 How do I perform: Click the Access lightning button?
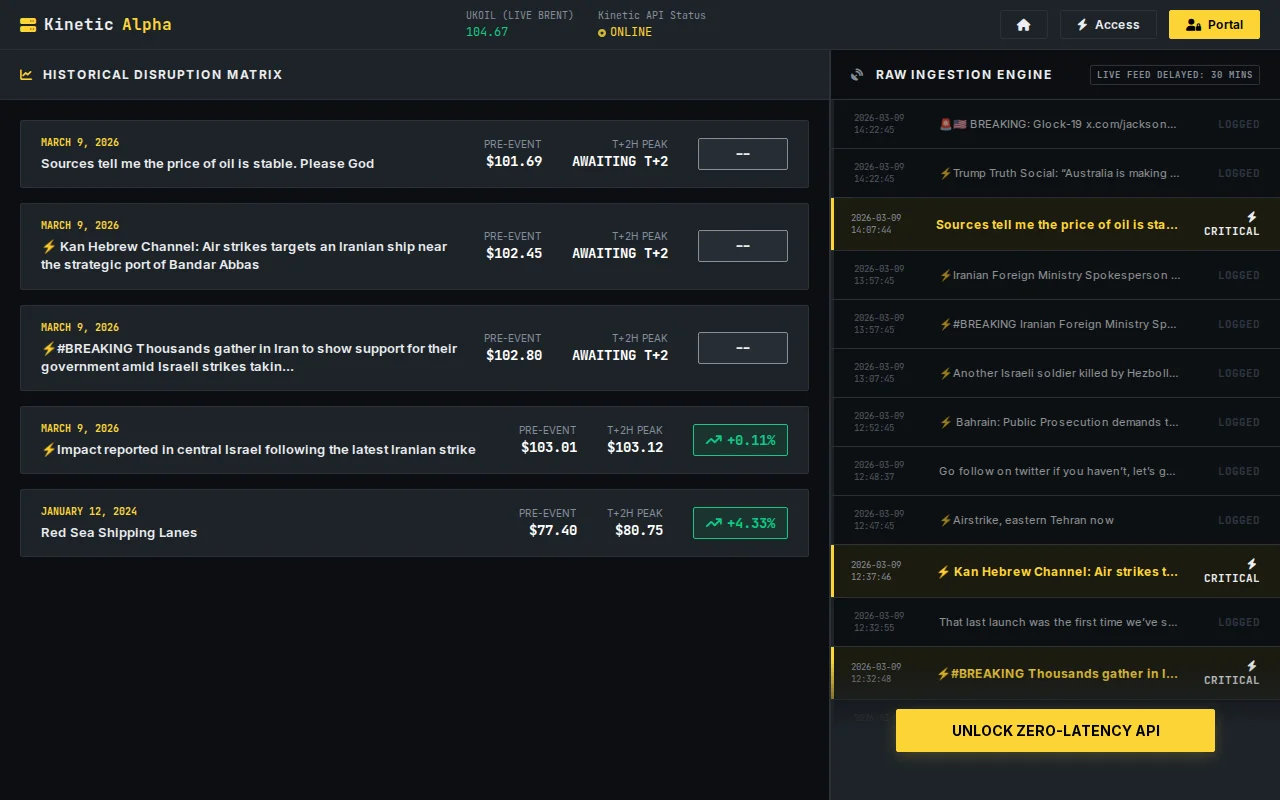[1108, 25]
